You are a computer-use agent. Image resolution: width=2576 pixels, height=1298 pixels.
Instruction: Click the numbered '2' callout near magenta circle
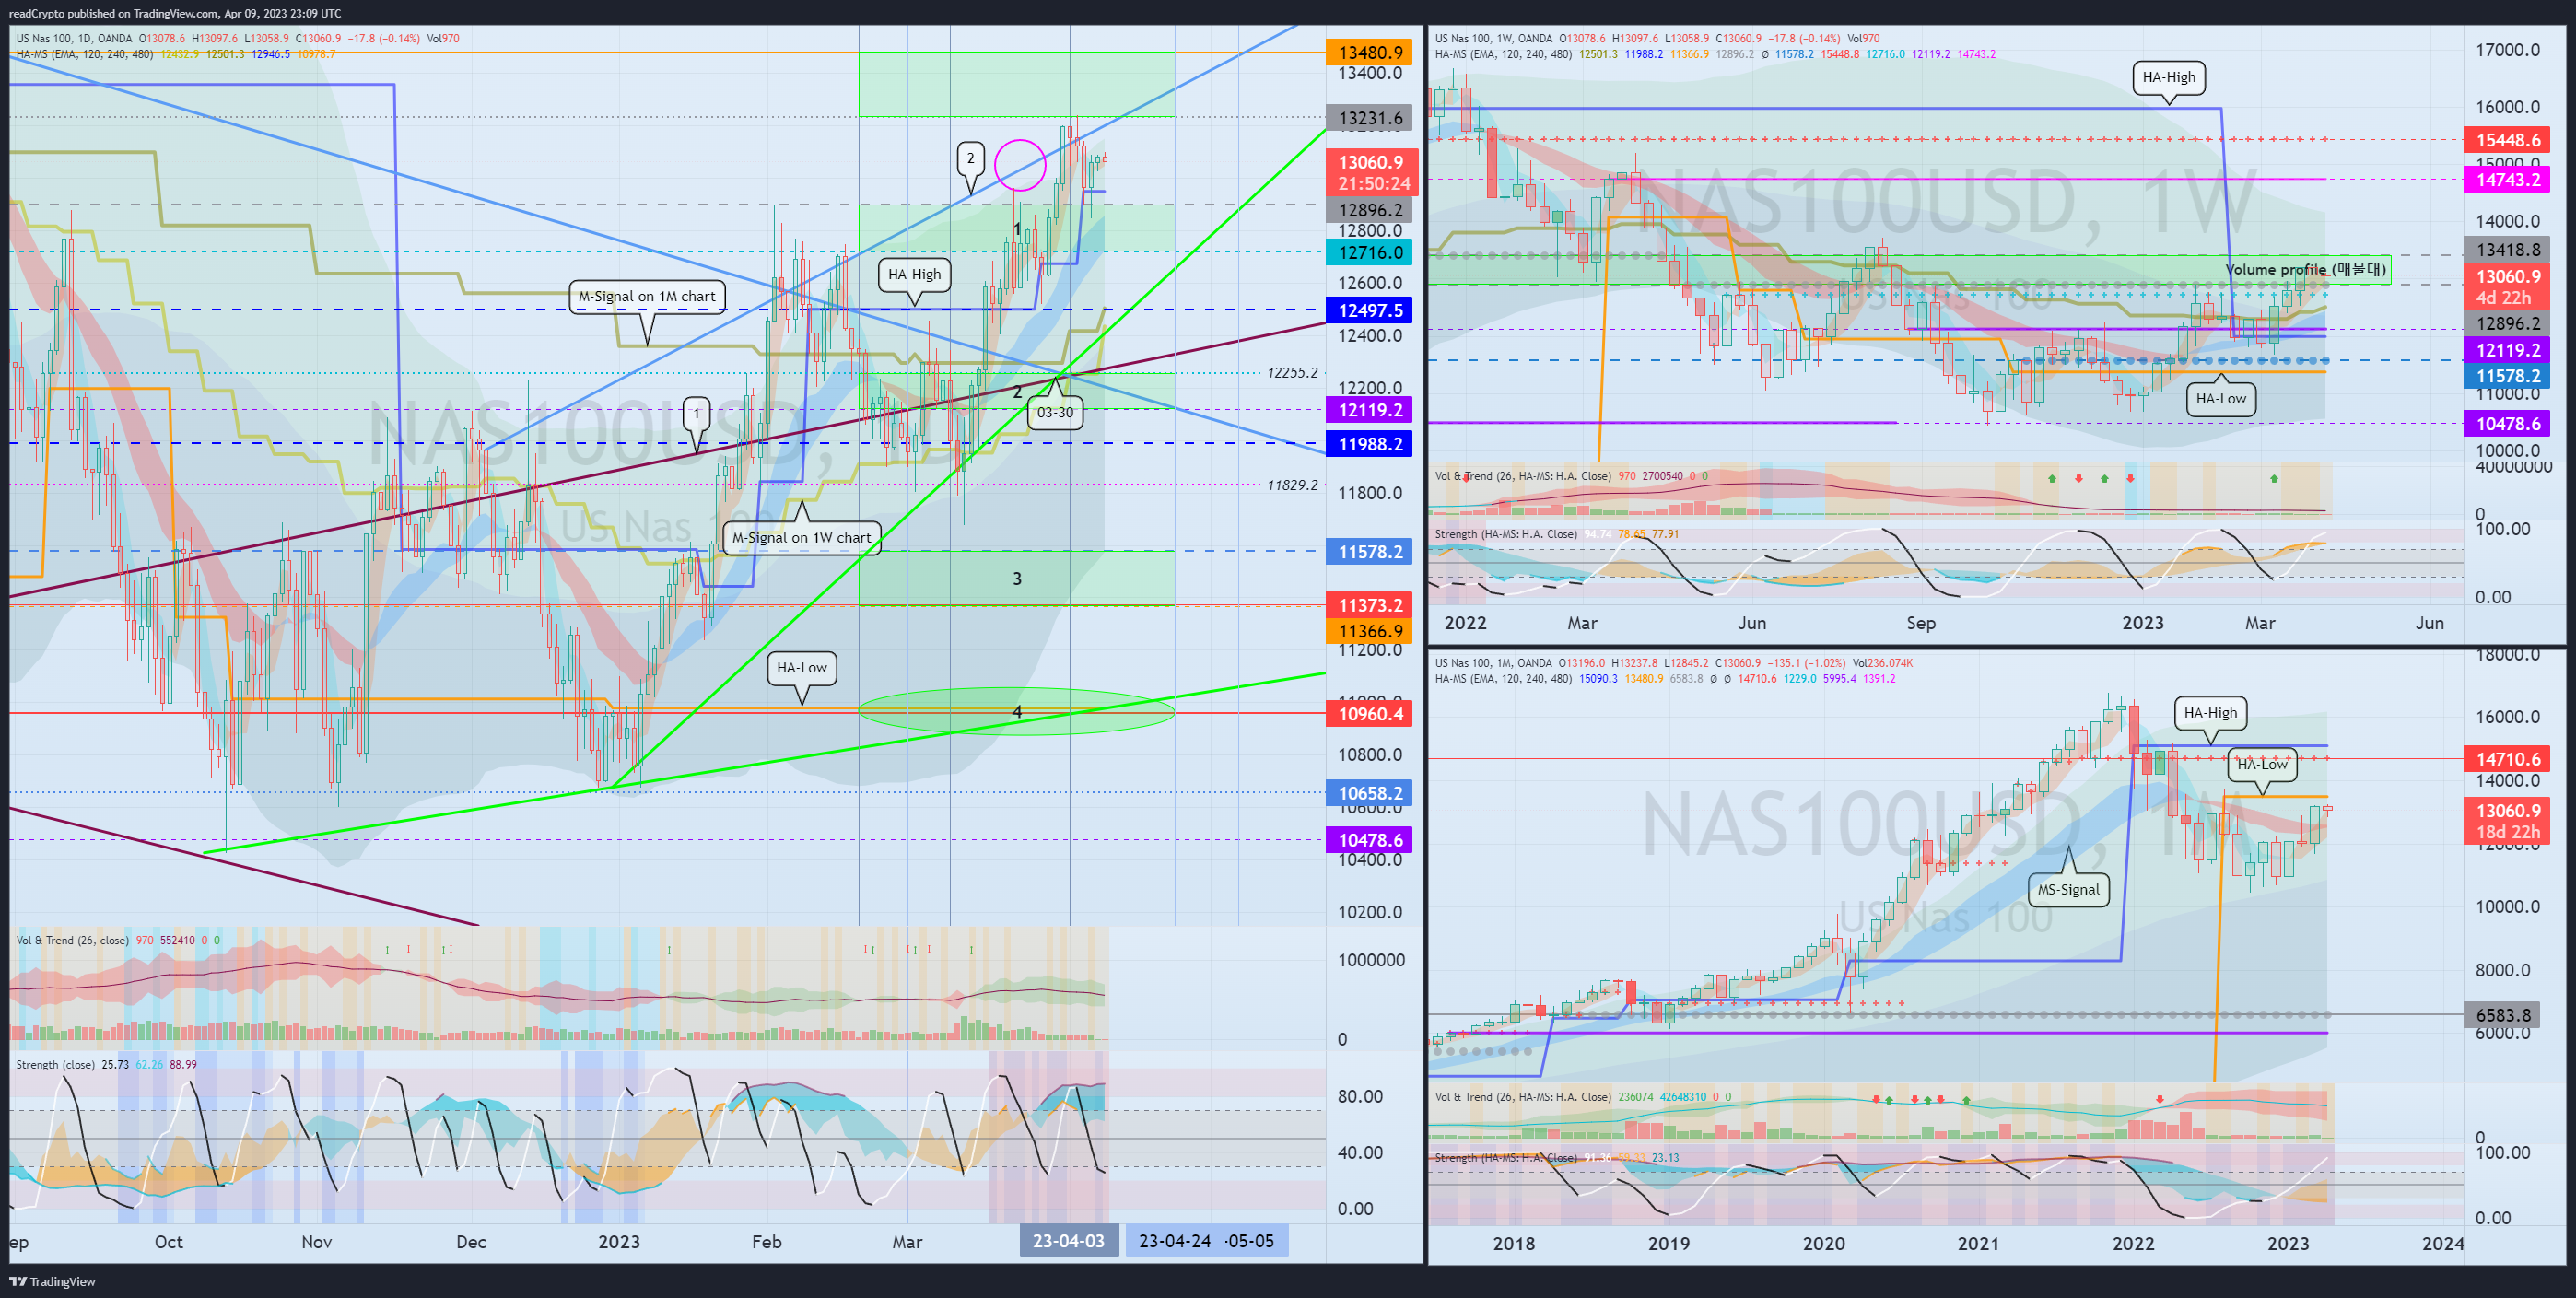[x=970, y=158]
